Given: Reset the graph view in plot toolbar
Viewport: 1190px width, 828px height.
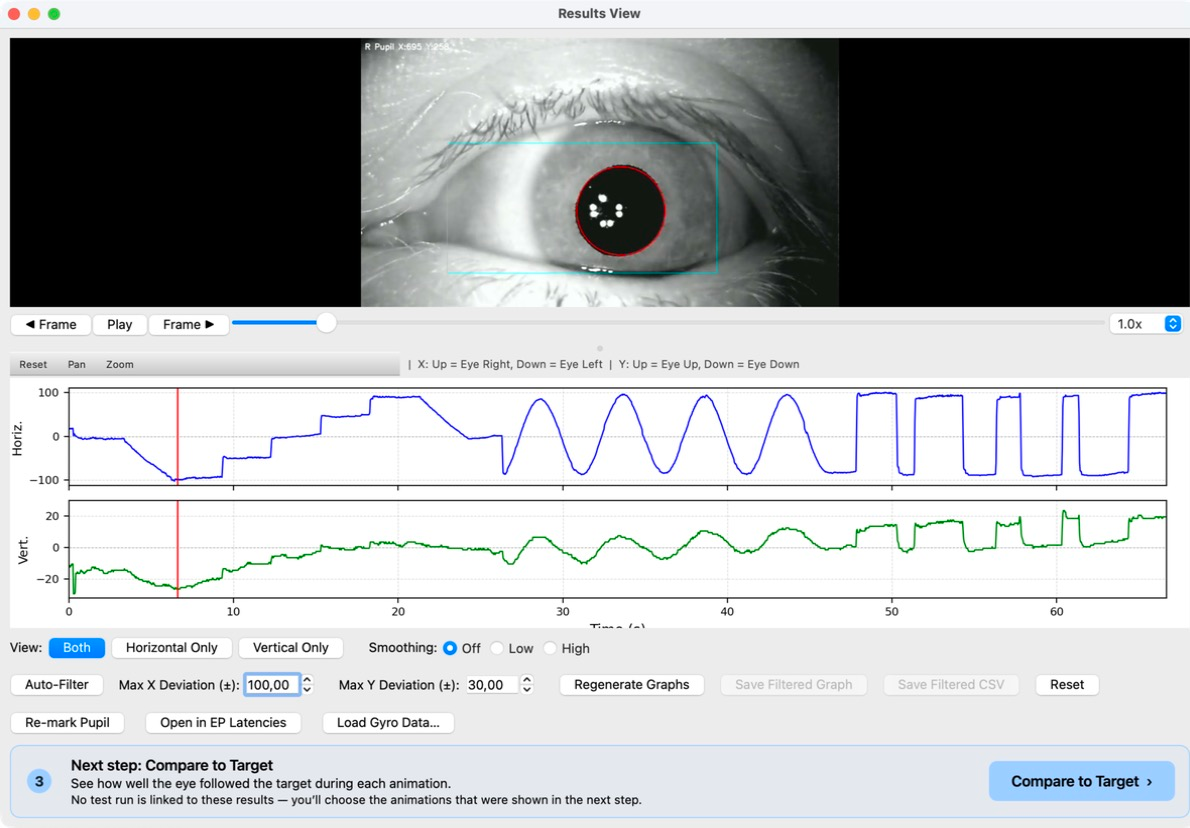Looking at the screenshot, I should (33, 364).
